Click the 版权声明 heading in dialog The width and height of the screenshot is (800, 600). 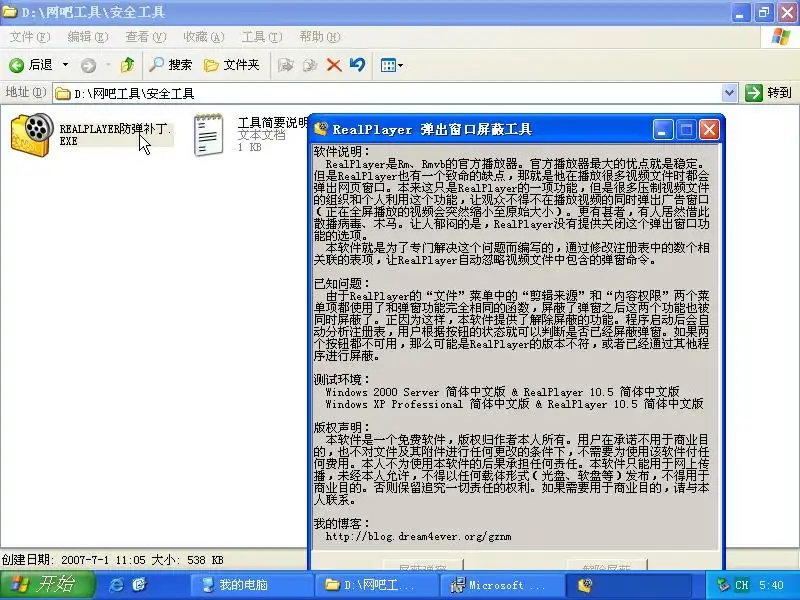coord(341,428)
